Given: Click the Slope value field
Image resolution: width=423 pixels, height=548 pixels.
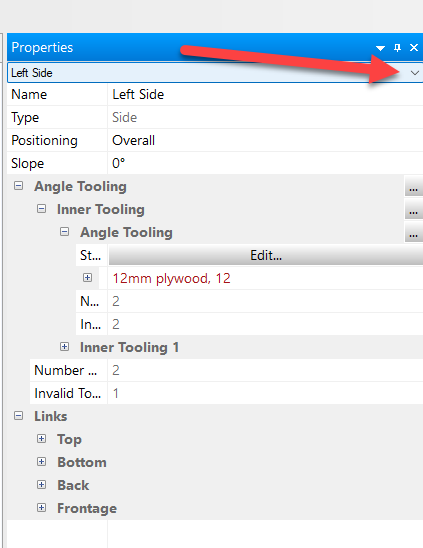Looking at the screenshot, I should click(x=265, y=163).
